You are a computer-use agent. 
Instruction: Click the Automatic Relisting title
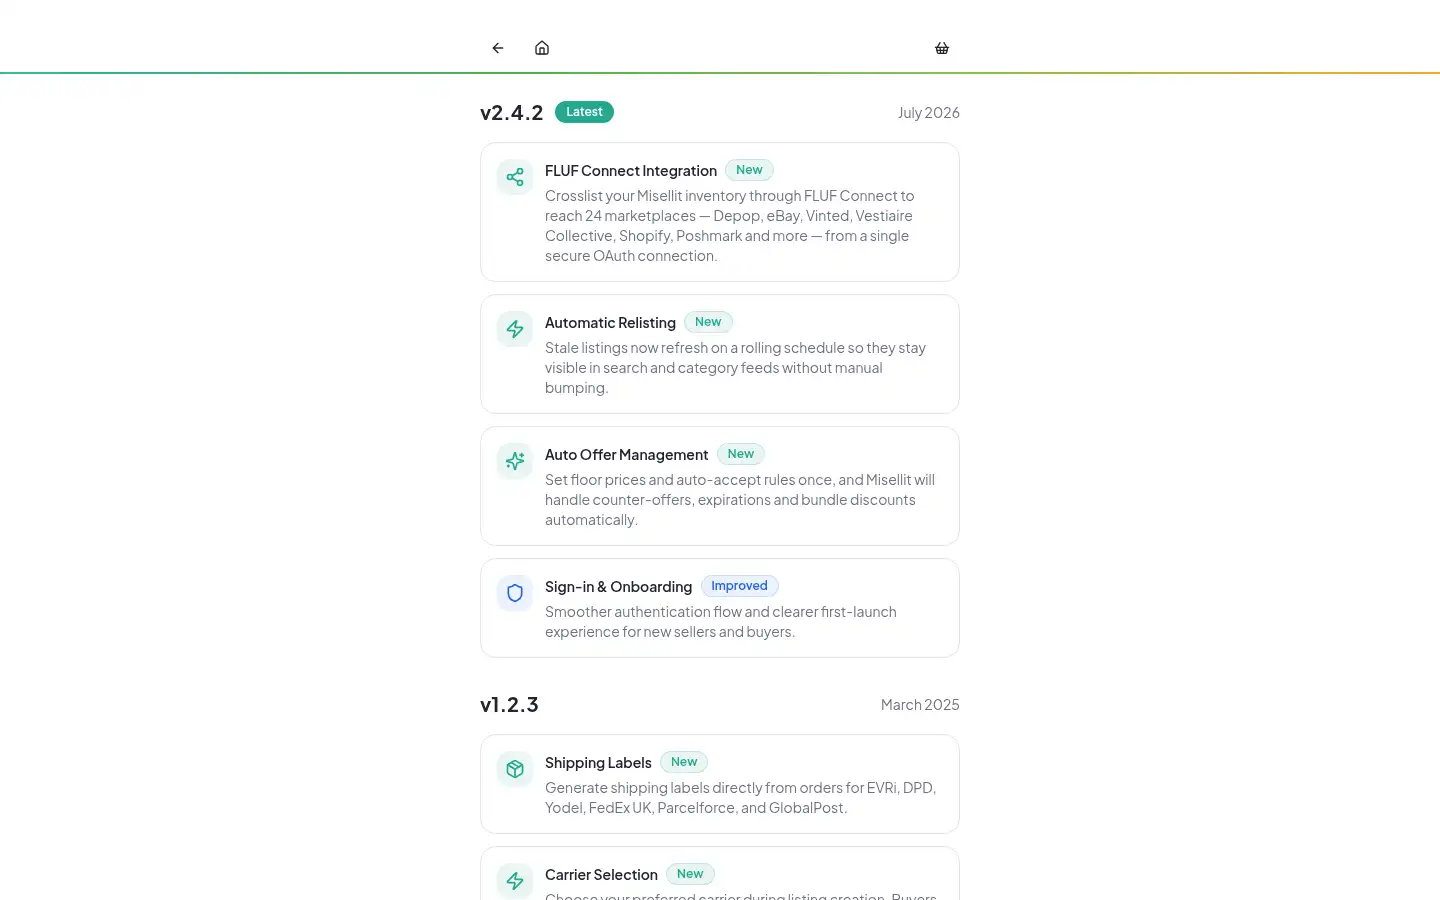[x=610, y=323]
